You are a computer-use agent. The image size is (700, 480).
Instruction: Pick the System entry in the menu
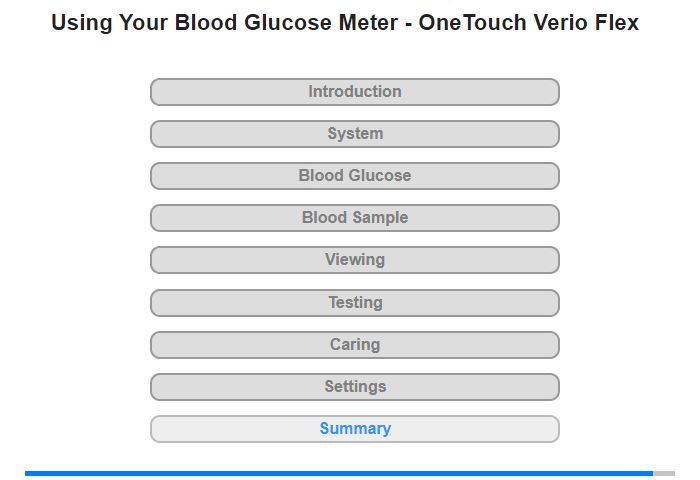(354, 134)
